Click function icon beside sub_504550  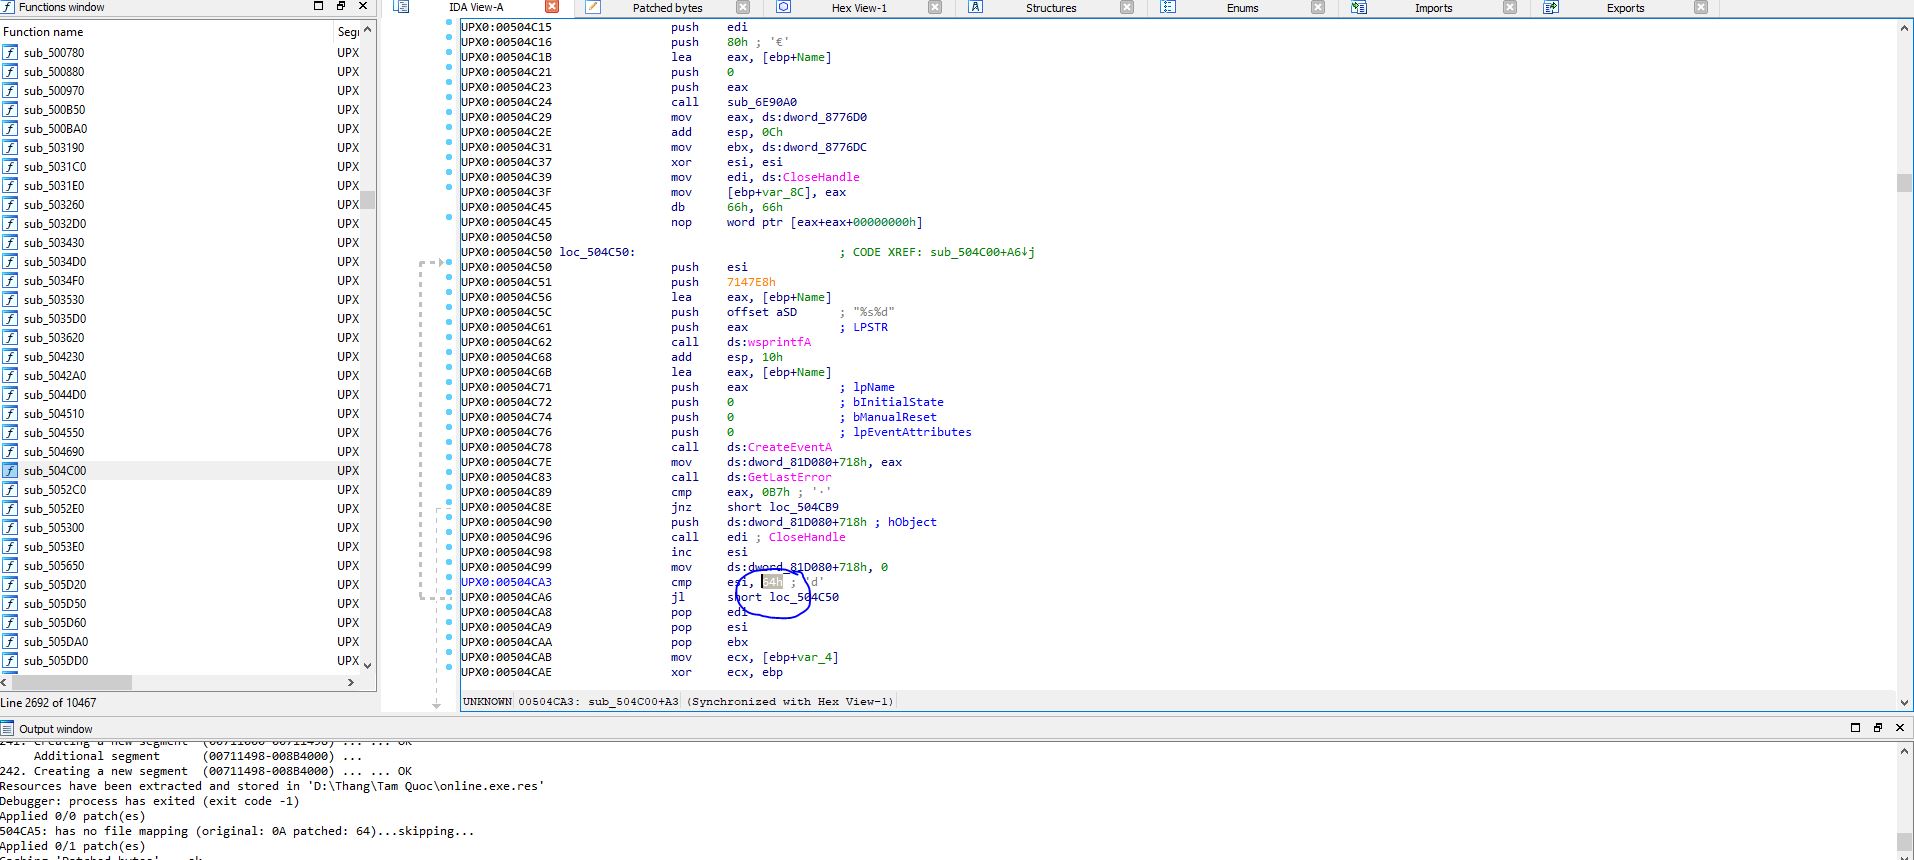(10, 432)
